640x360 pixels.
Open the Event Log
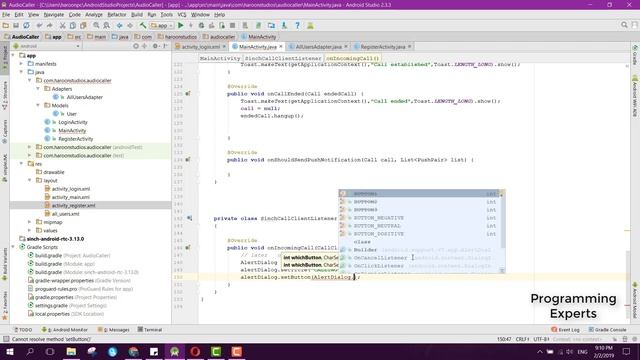click(566, 330)
